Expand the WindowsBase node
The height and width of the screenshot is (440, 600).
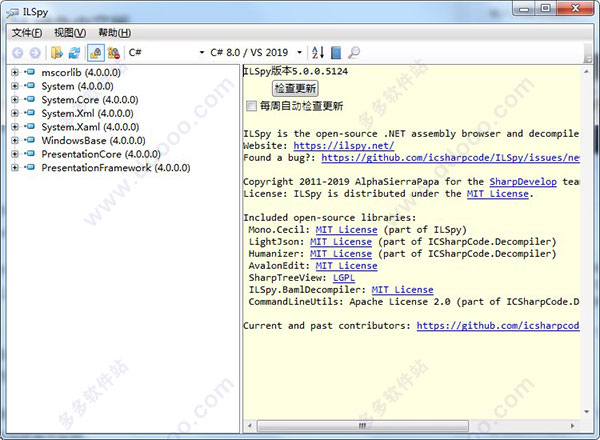click(15, 140)
